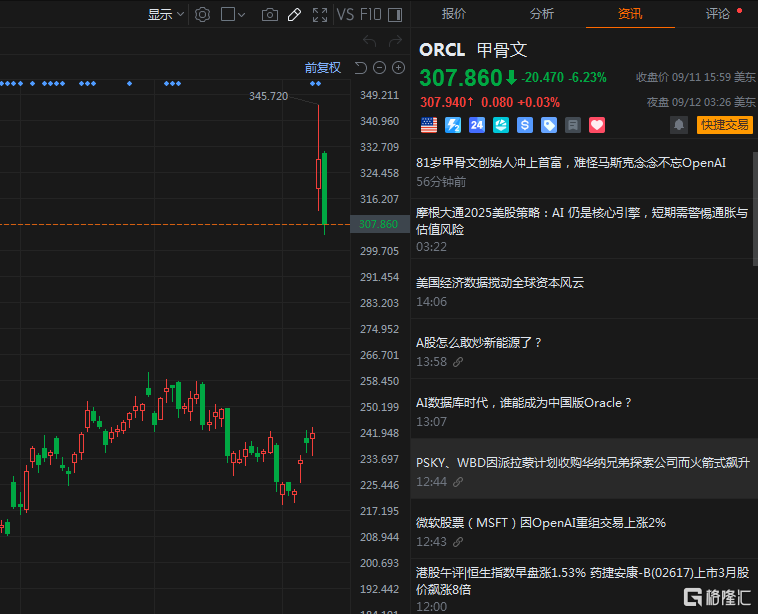Select the 资讯 news tab

[630, 14]
